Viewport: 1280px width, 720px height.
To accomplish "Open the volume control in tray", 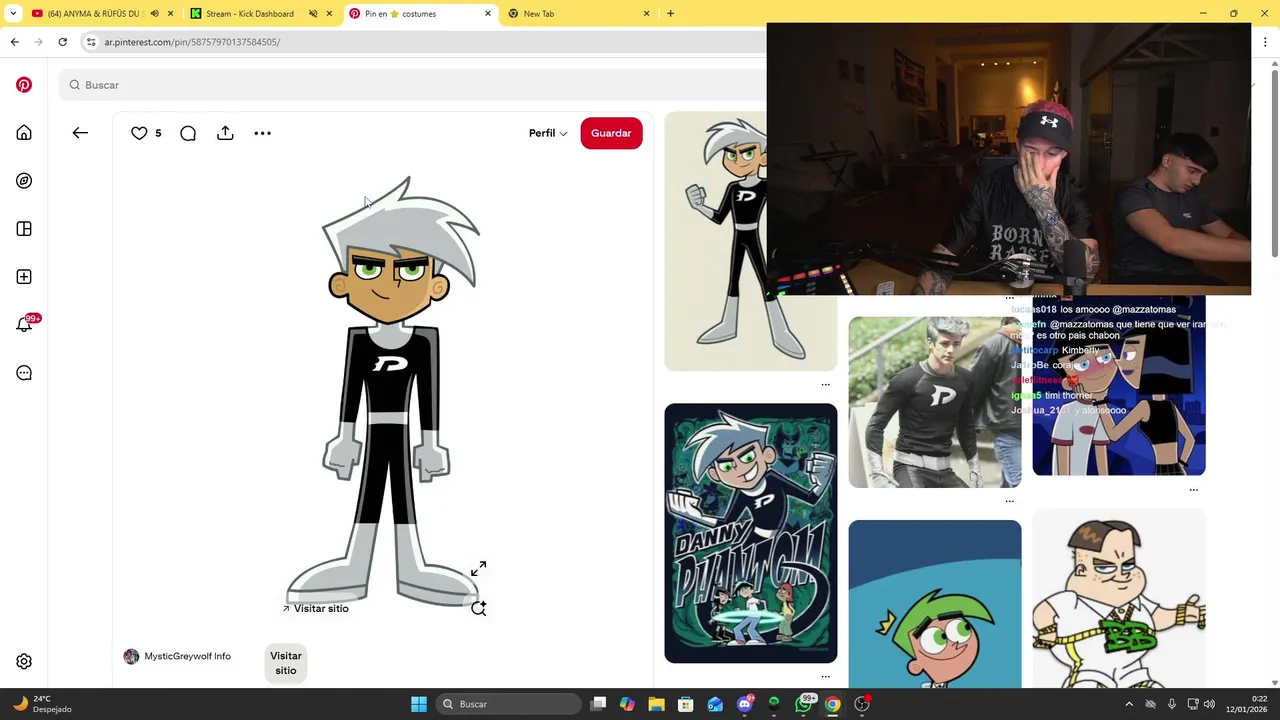I will click(x=1210, y=704).
